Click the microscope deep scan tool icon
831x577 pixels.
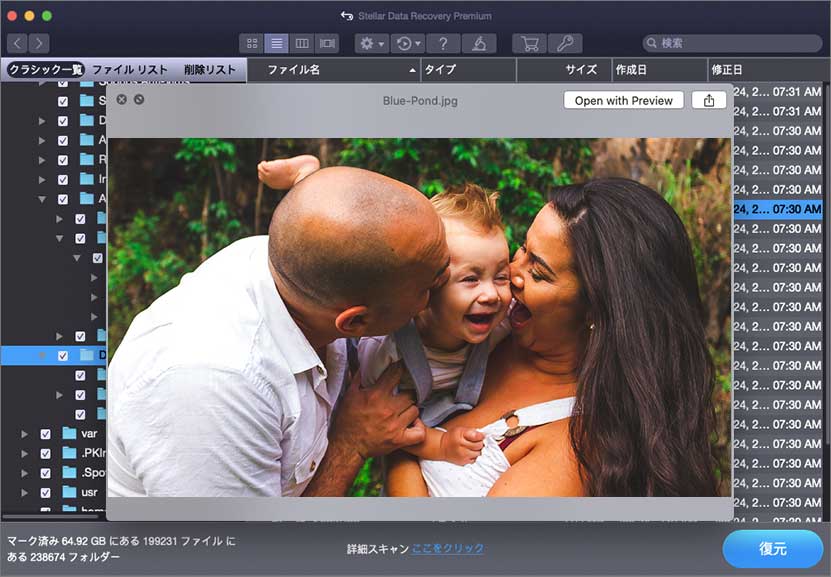[479, 44]
